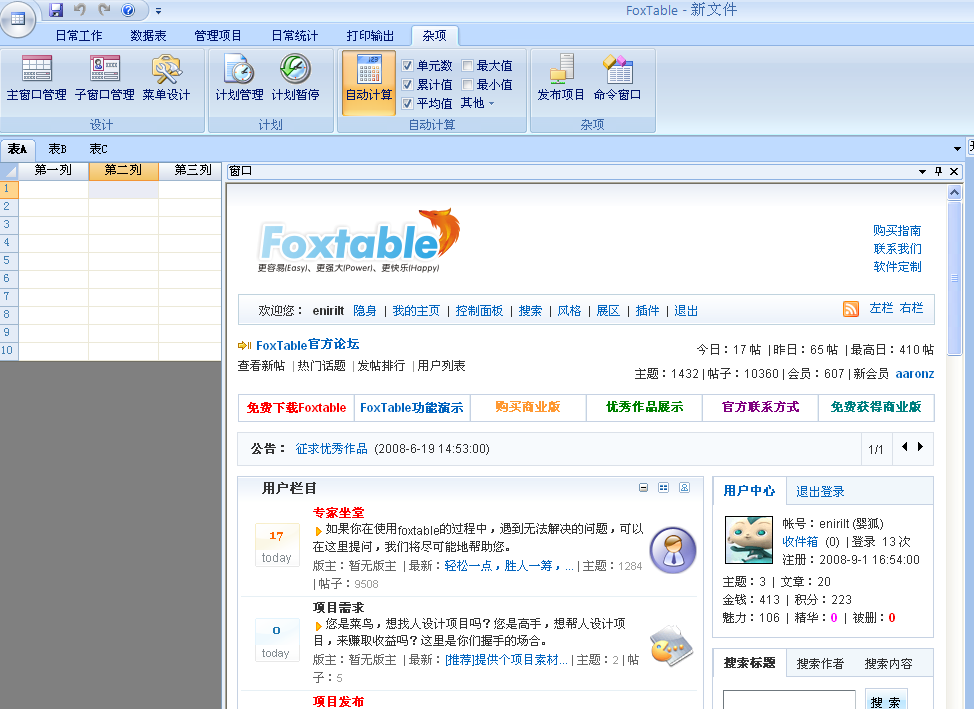Click the 项目需求 forum pacman icon
This screenshot has height=709, width=974.
click(x=671, y=646)
